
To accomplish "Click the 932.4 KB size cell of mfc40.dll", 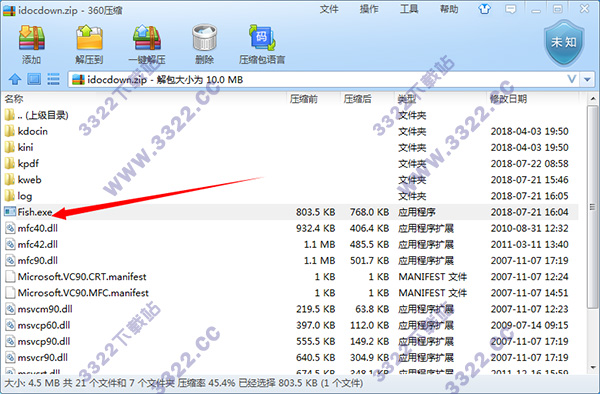I will [315, 228].
